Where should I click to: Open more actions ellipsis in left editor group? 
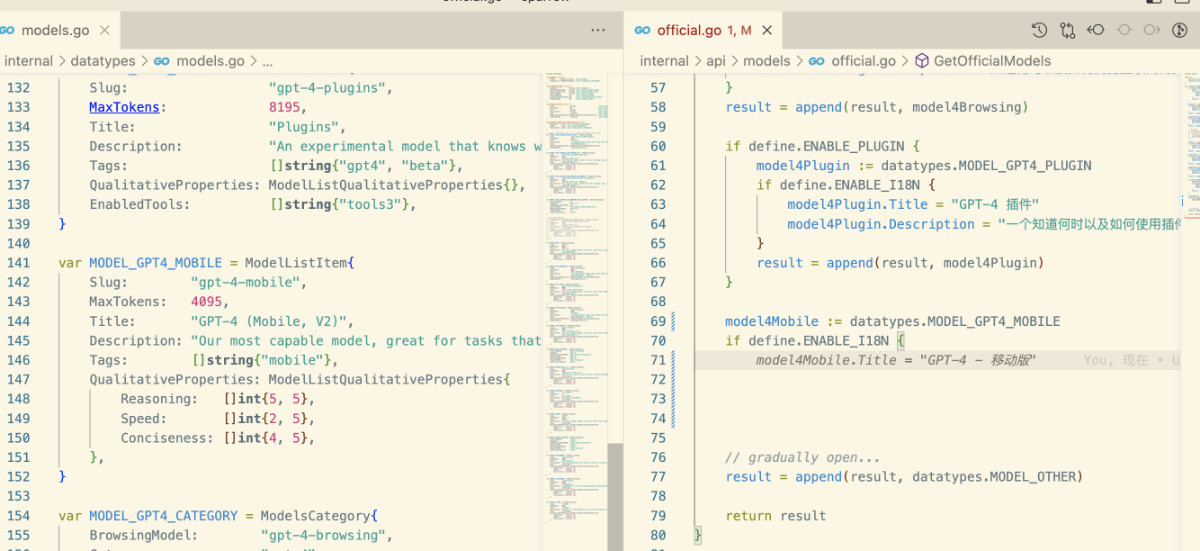(598, 30)
